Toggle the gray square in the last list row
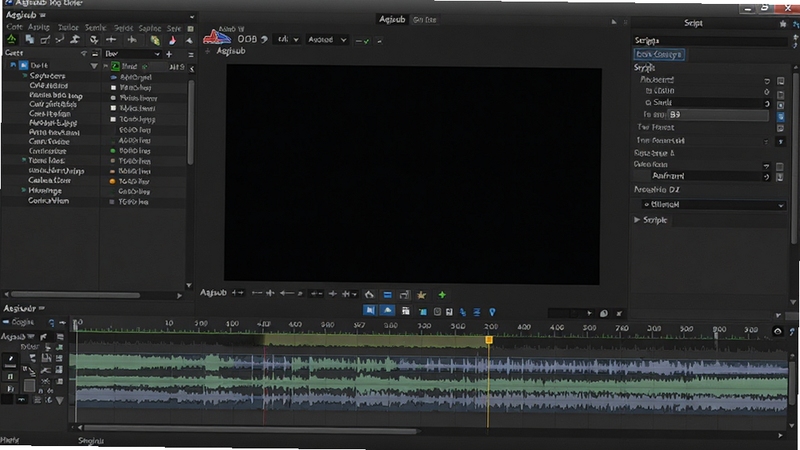Screen dimensions: 800x450 click(x=112, y=202)
